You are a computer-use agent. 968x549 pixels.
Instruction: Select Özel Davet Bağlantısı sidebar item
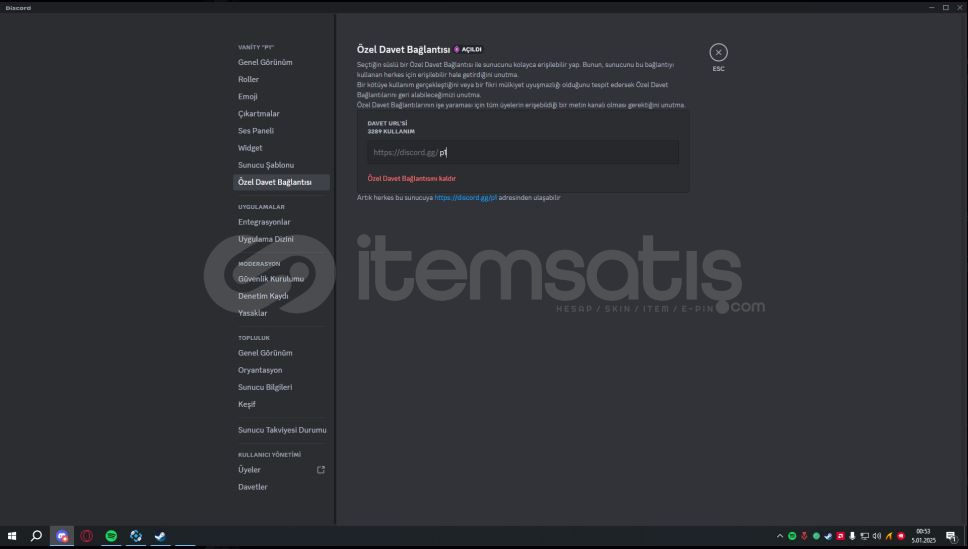(282, 182)
